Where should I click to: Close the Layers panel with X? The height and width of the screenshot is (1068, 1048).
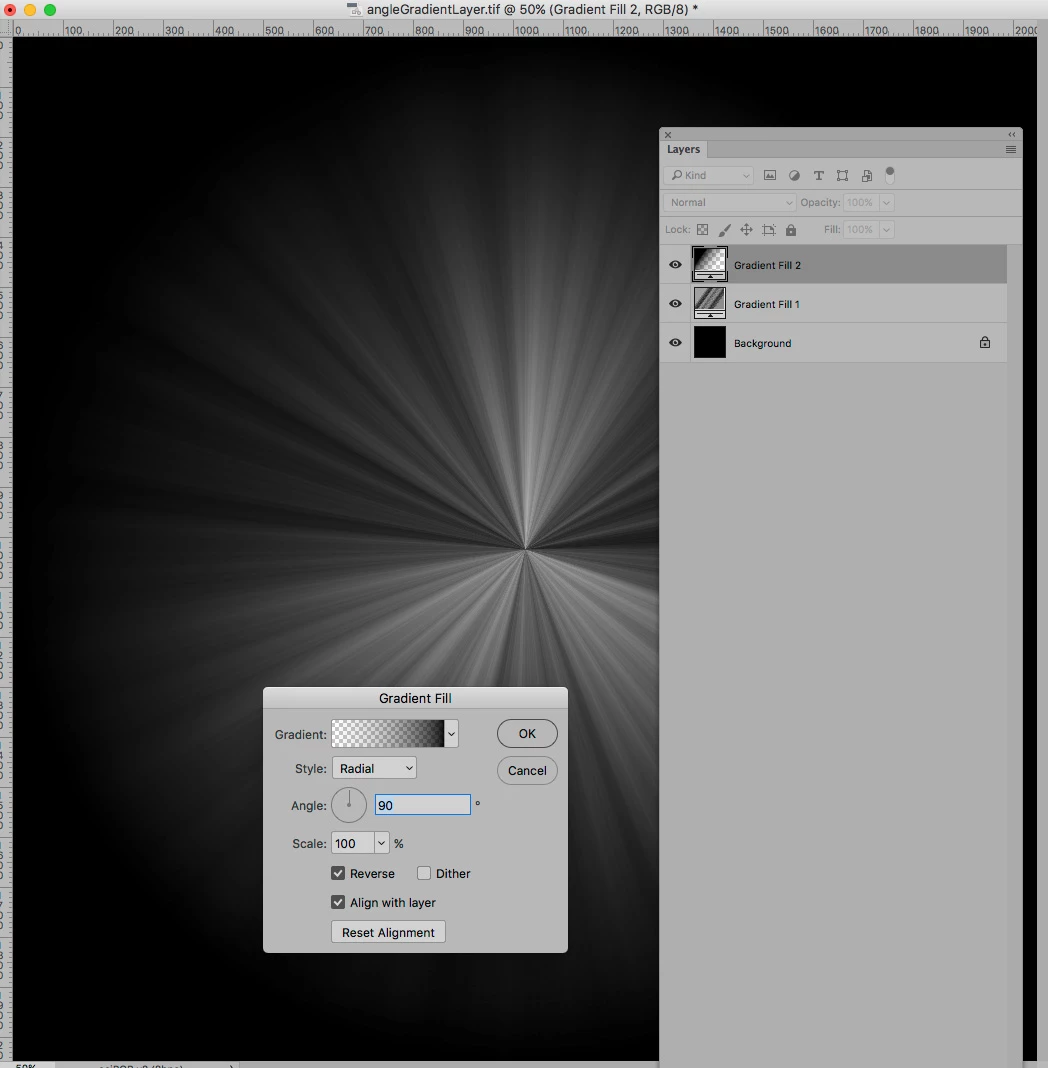(668, 134)
